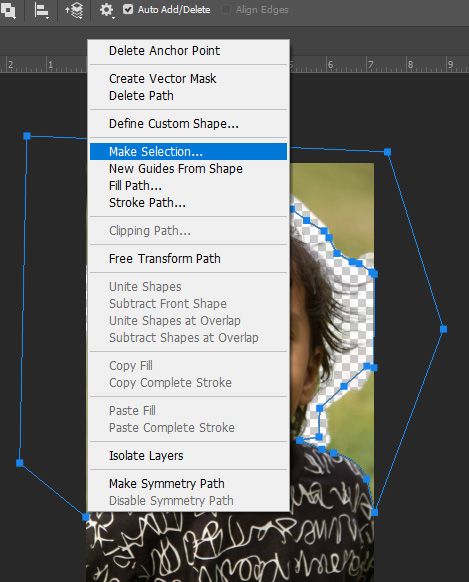Image resolution: width=469 pixels, height=582 pixels.
Task: Toggle the Align Edges checkbox
Action: 225,10
